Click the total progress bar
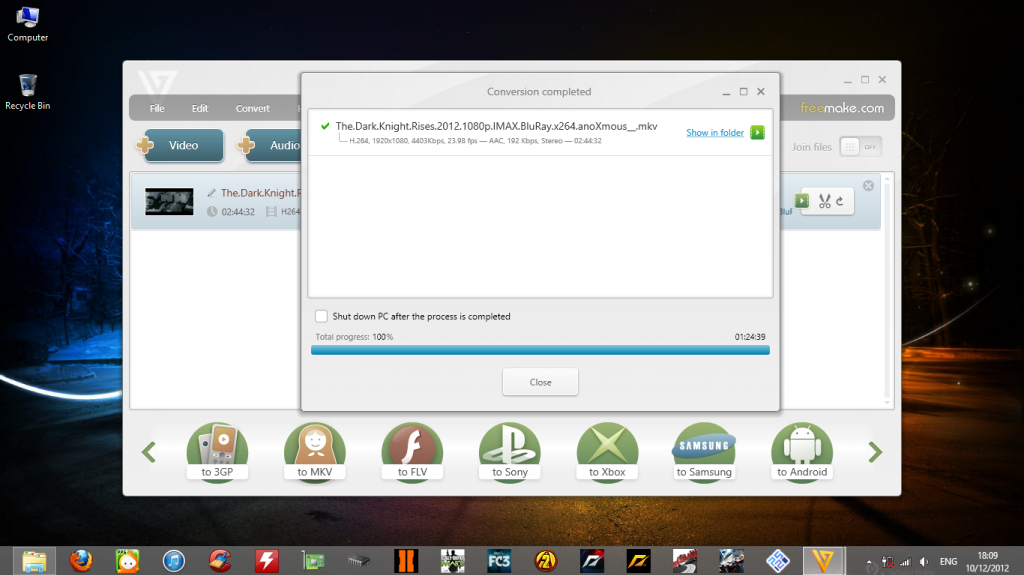 540,350
